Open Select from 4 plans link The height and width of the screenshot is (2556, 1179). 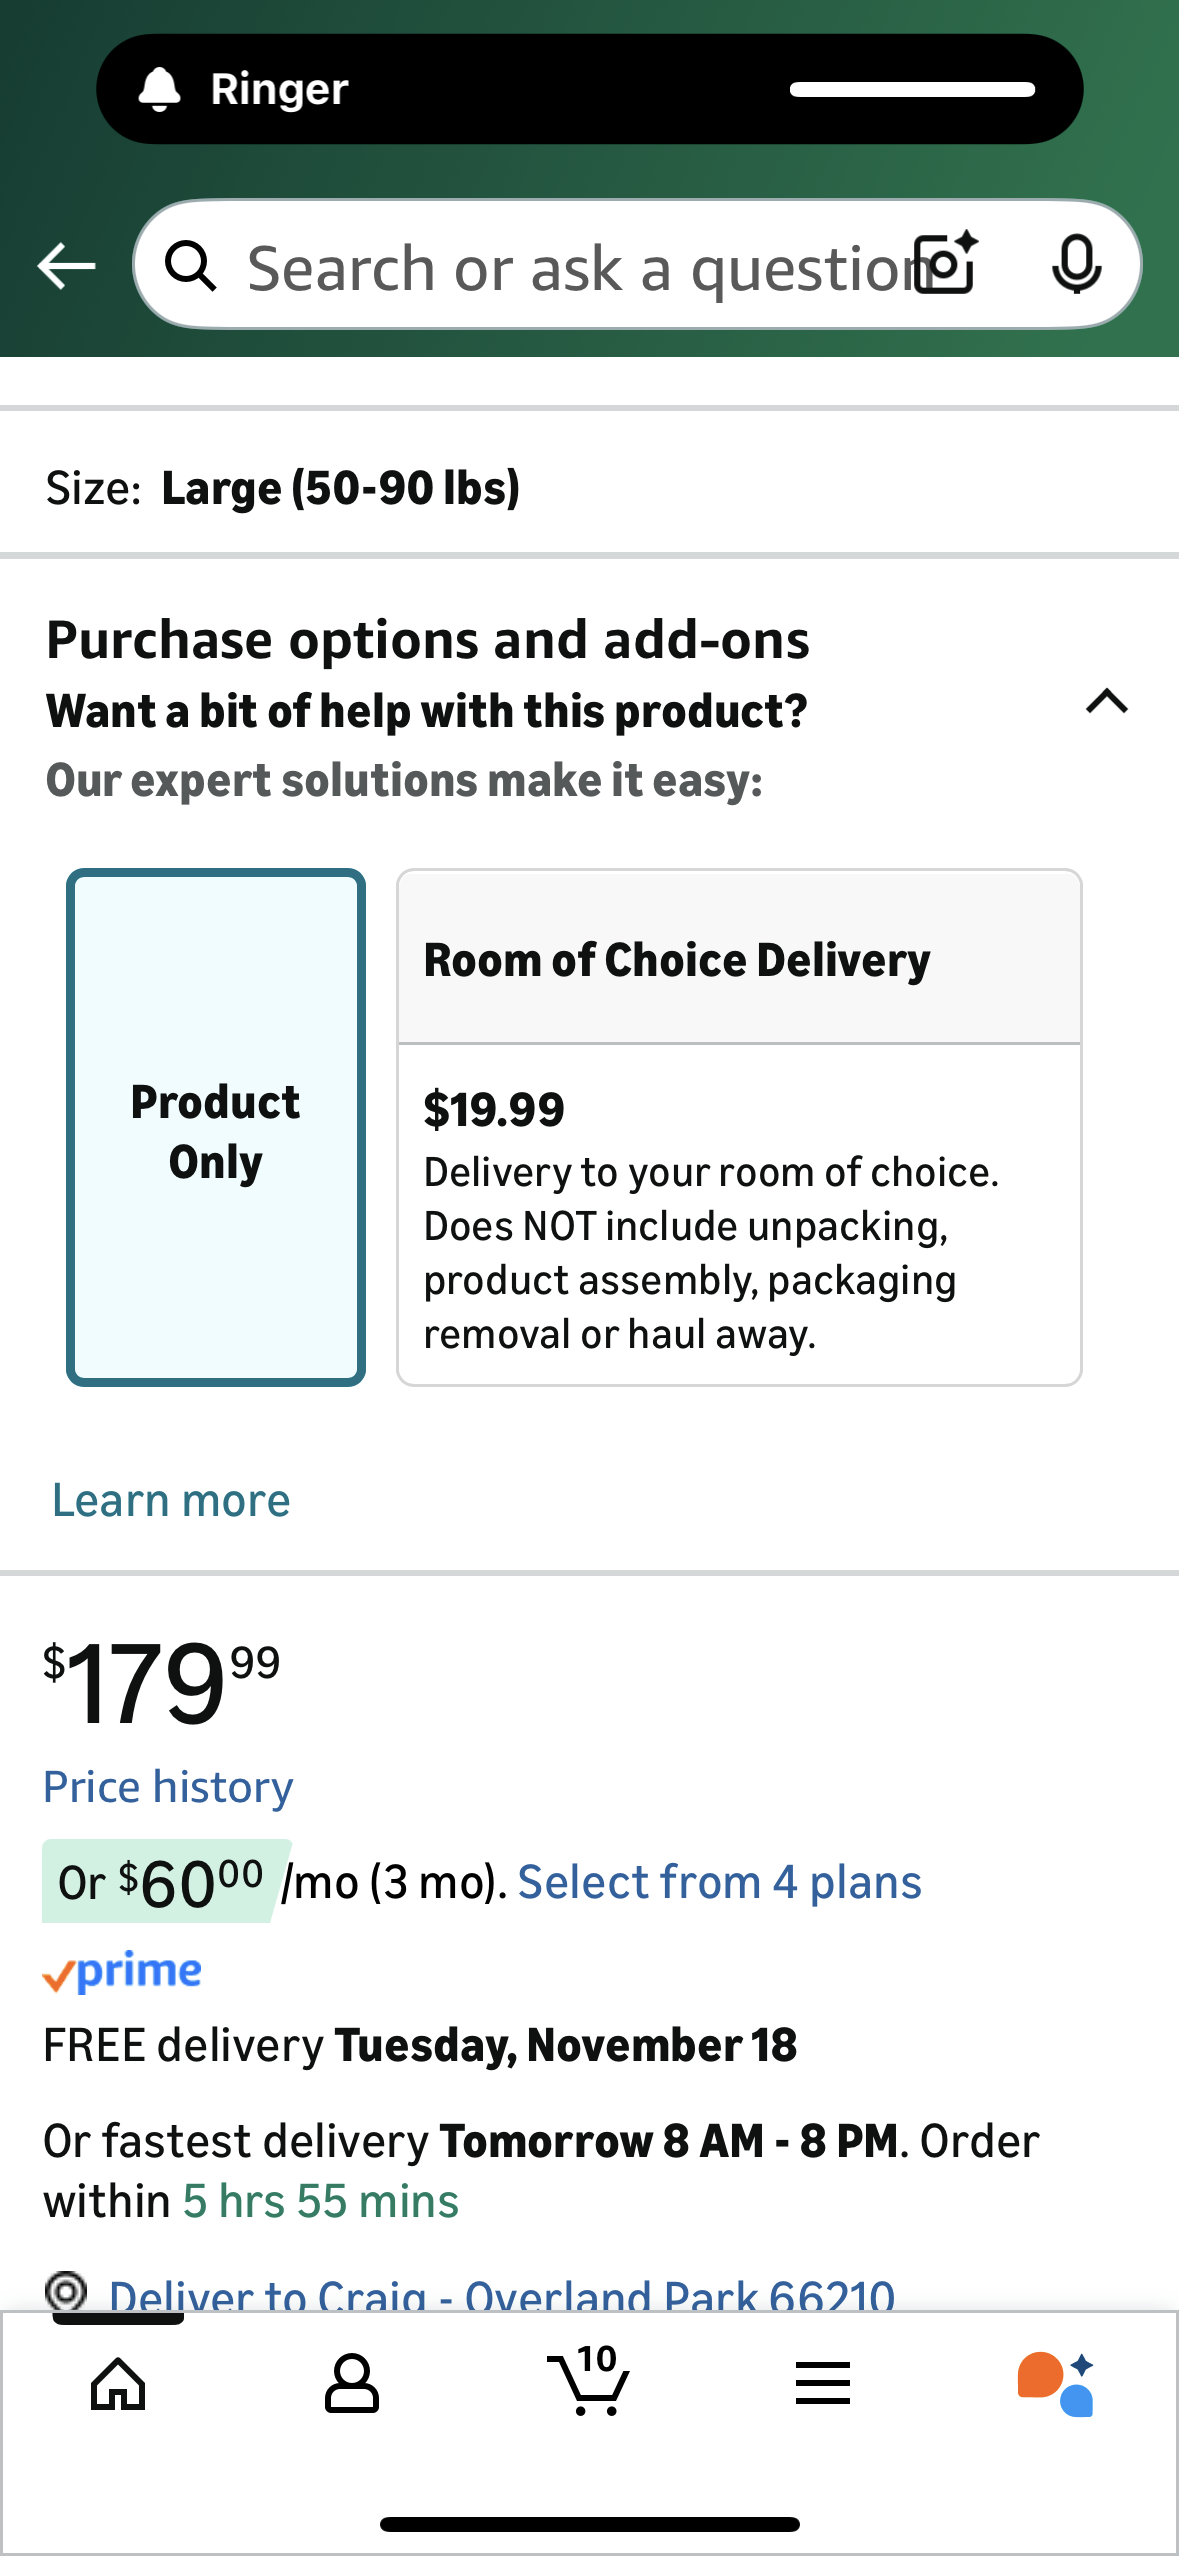[x=719, y=1882]
